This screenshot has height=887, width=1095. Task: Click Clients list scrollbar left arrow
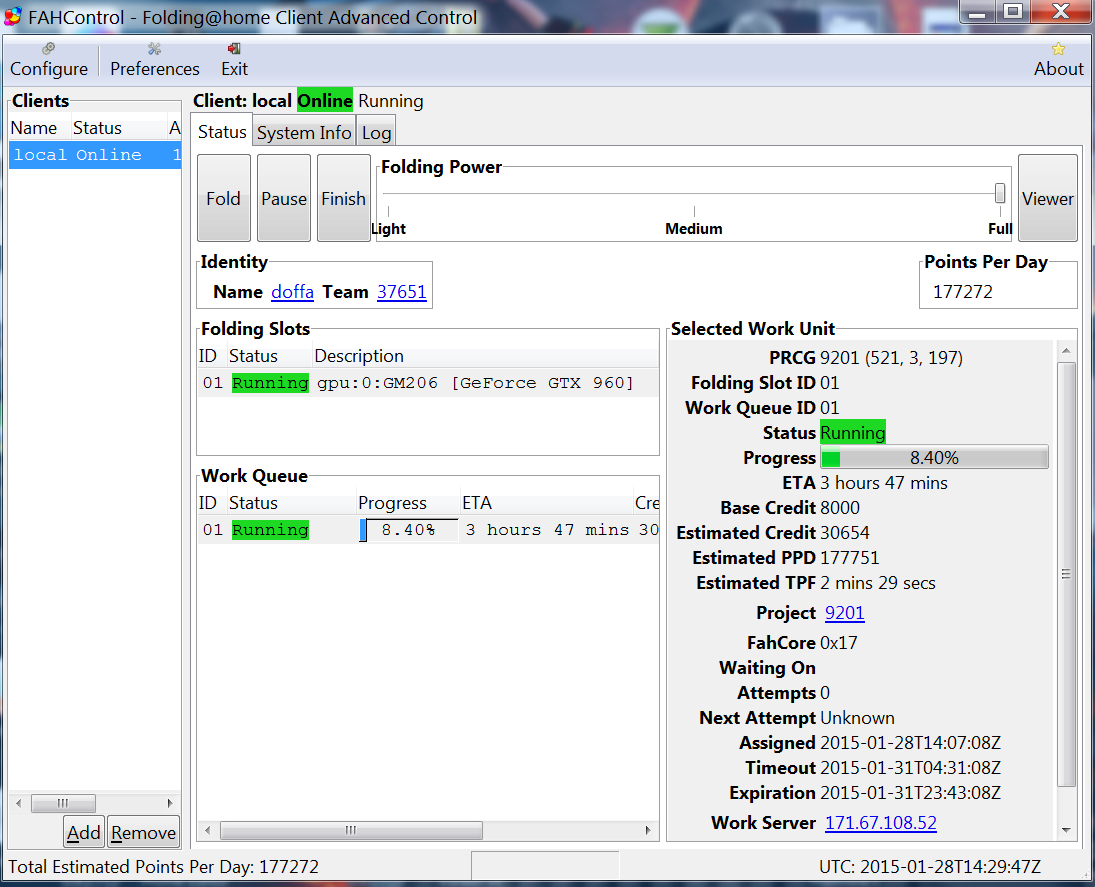pos(19,802)
